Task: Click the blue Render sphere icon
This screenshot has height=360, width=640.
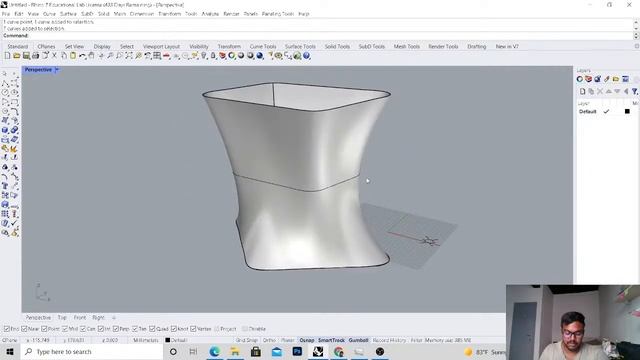Action: click(260, 56)
